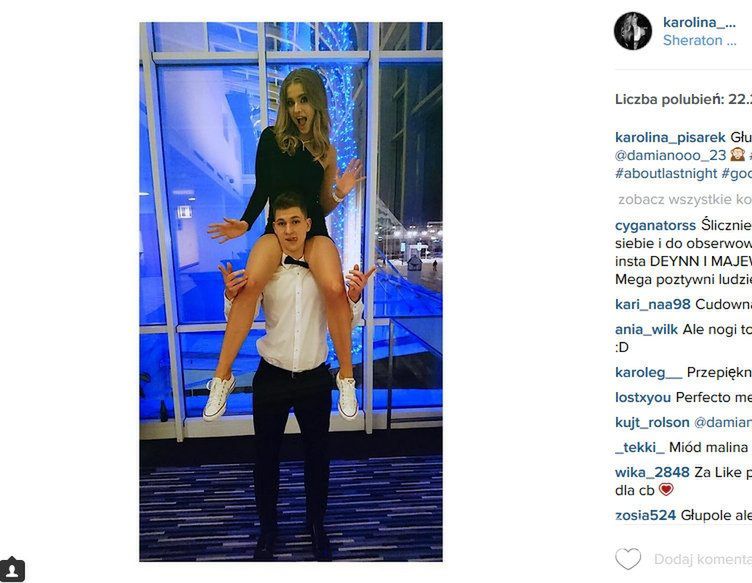752x583 pixels.
Task: Open karolina_pisarek caption username
Action: pyautogui.click(x=670, y=138)
